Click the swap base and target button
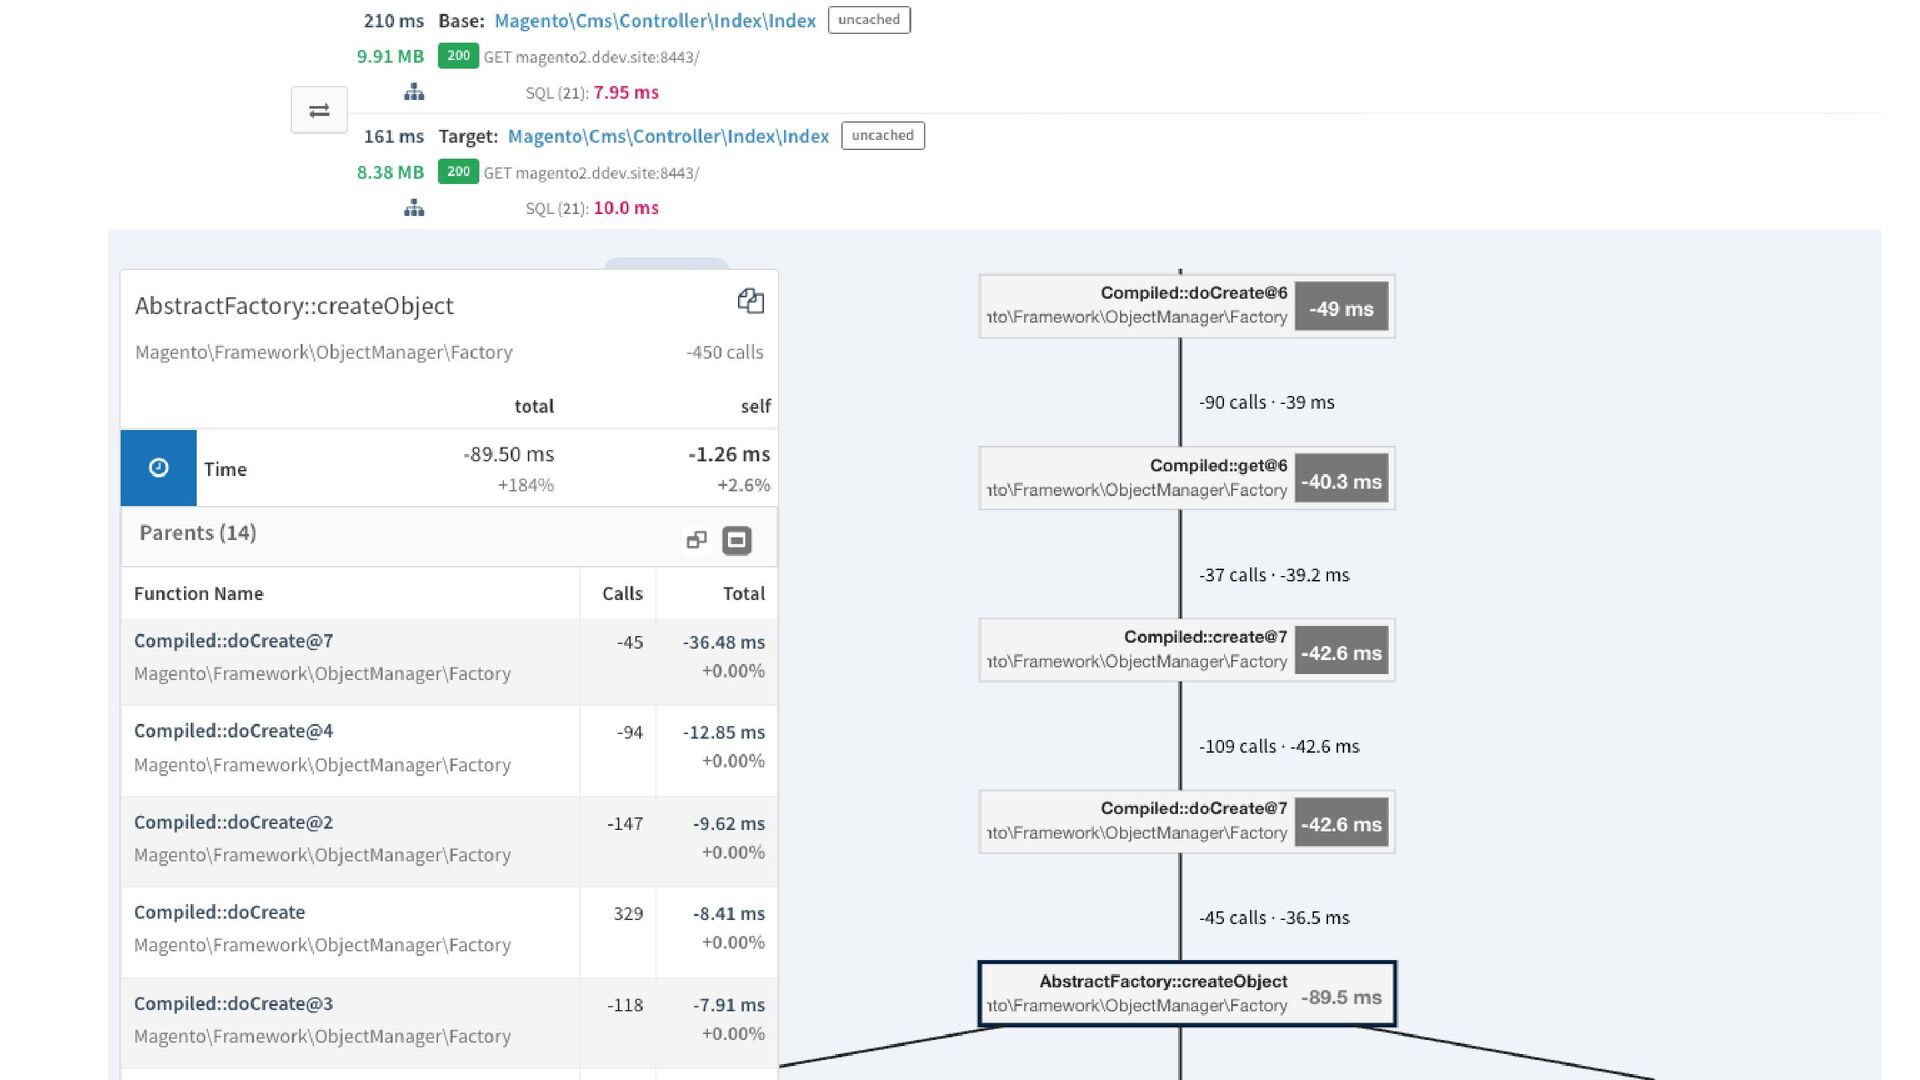The image size is (1920, 1080). (x=319, y=110)
